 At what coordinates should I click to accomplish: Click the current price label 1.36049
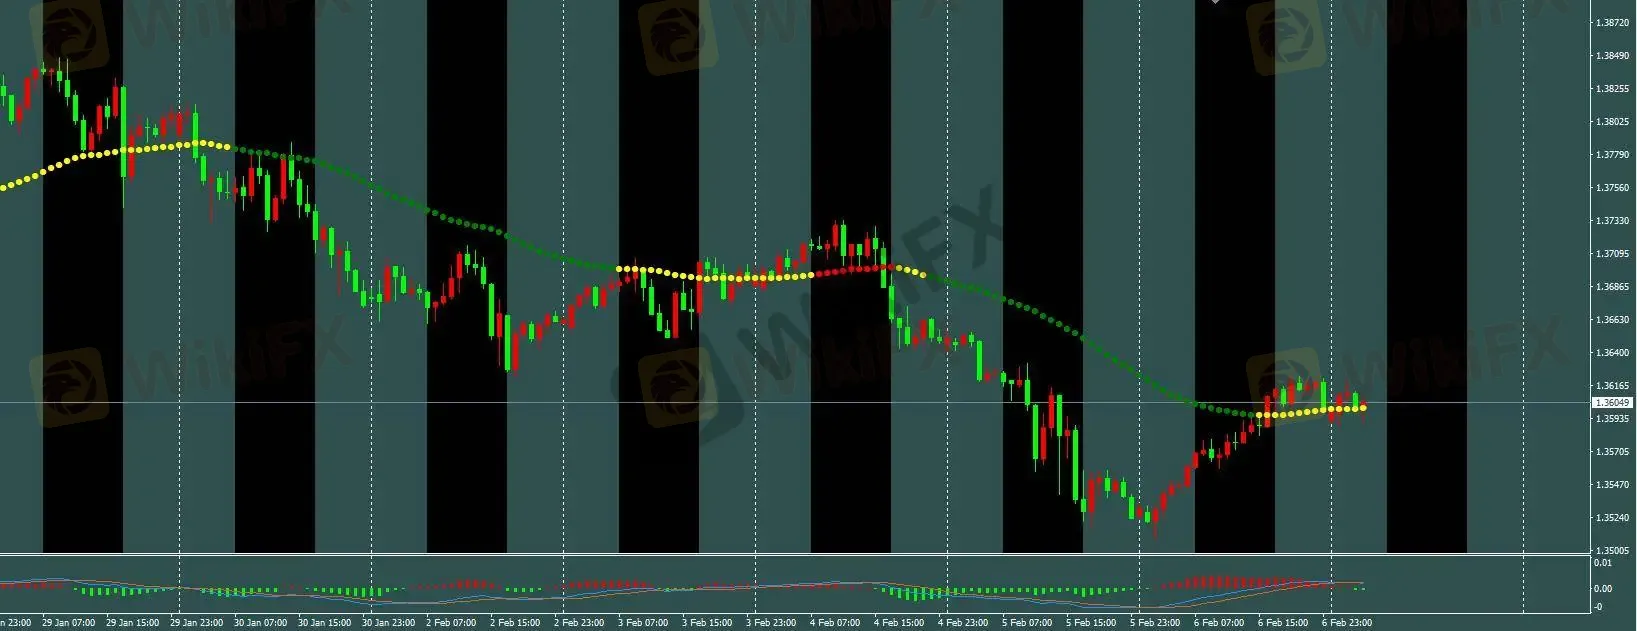[x=1612, y=402]
